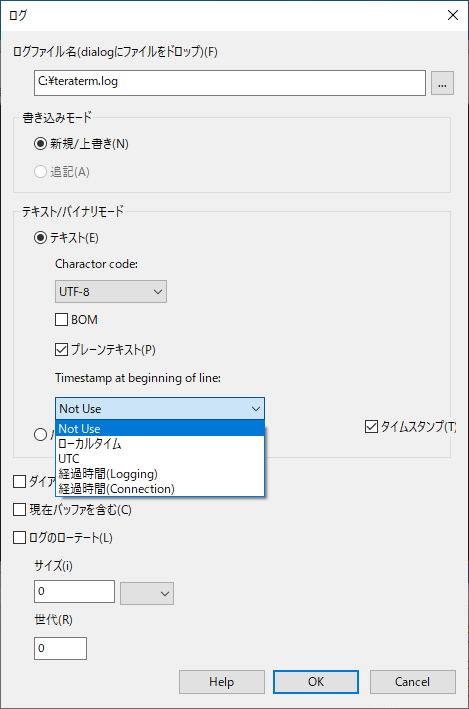Enable the BOM checkbox
This screenshot has width=469, height=709.
pyautogui.click(x=62, y=320)
